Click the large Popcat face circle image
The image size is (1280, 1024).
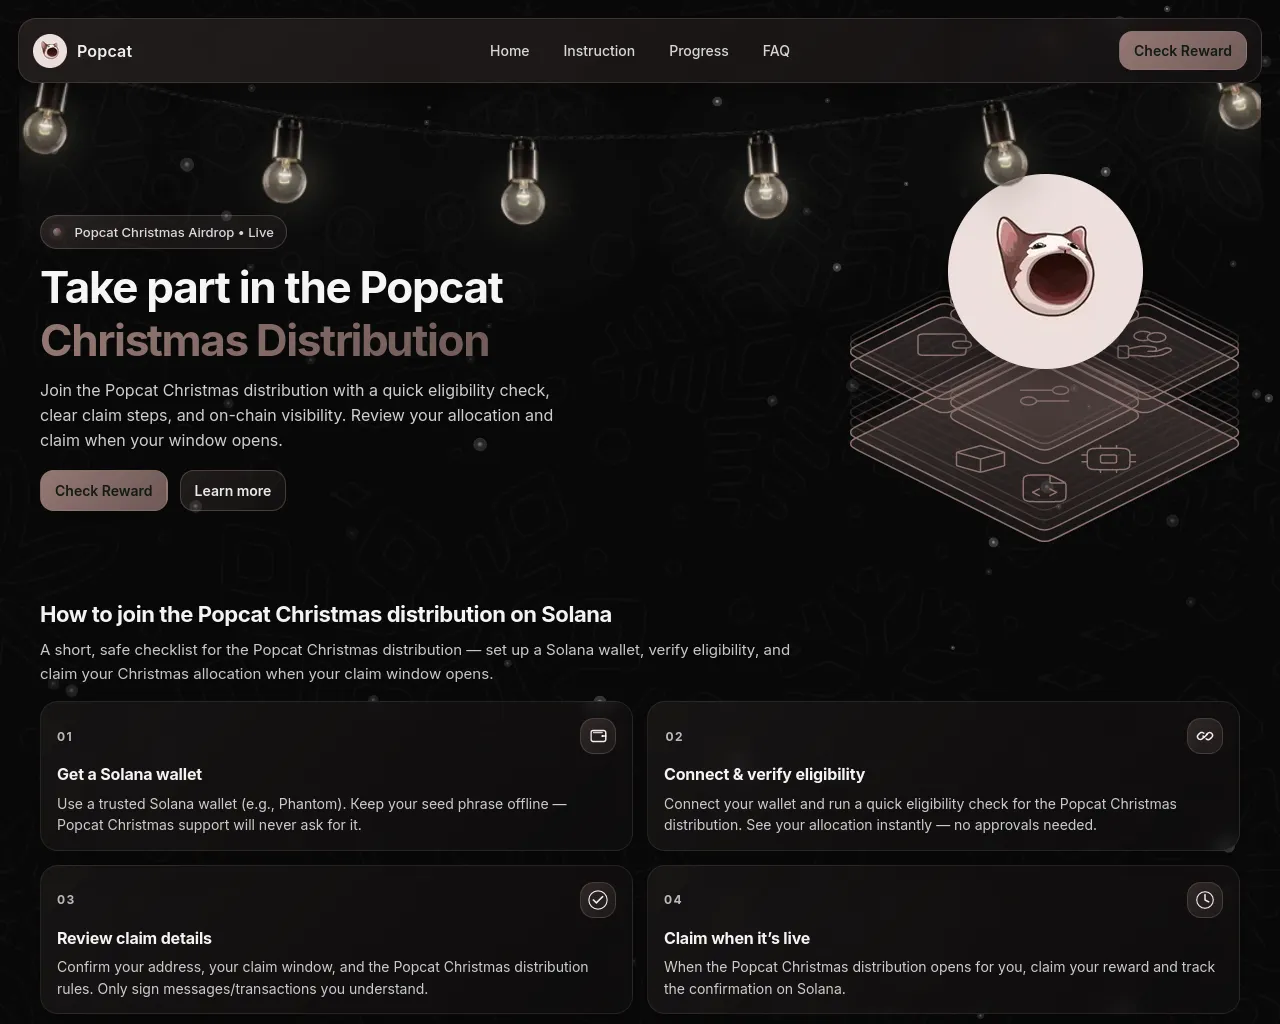coord(1045,271)
